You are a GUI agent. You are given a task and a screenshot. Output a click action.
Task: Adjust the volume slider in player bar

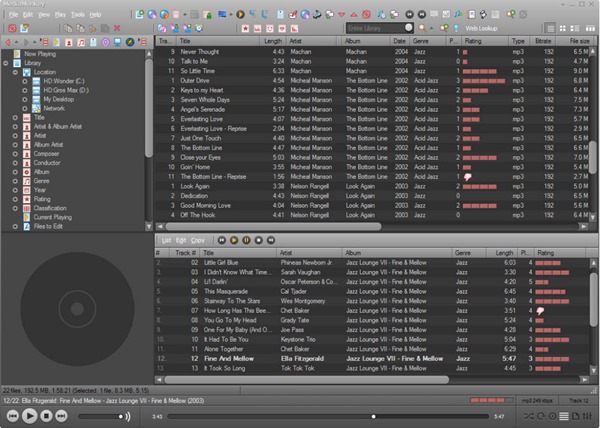[x=102, y=417]
